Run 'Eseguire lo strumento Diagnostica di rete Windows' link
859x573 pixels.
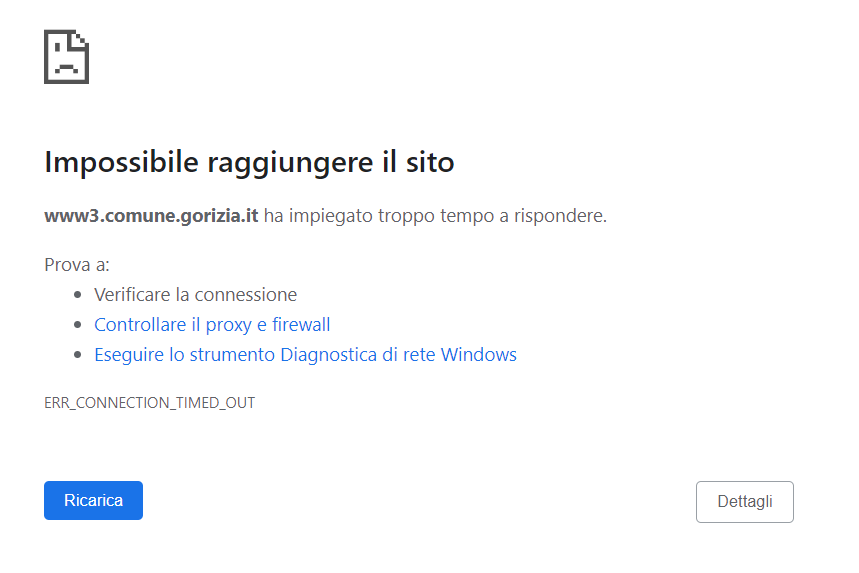pyautogui.click(x=305, y=355)
